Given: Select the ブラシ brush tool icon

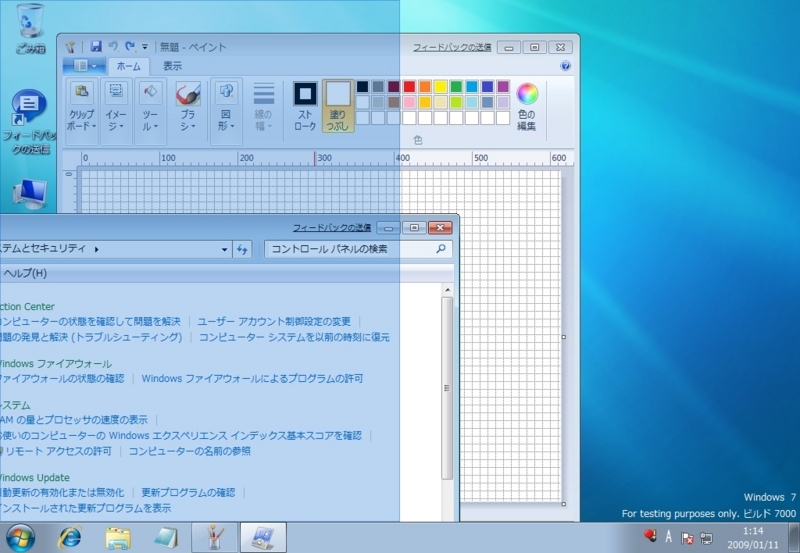Looking at the screenshot, I should pos(188,94).
